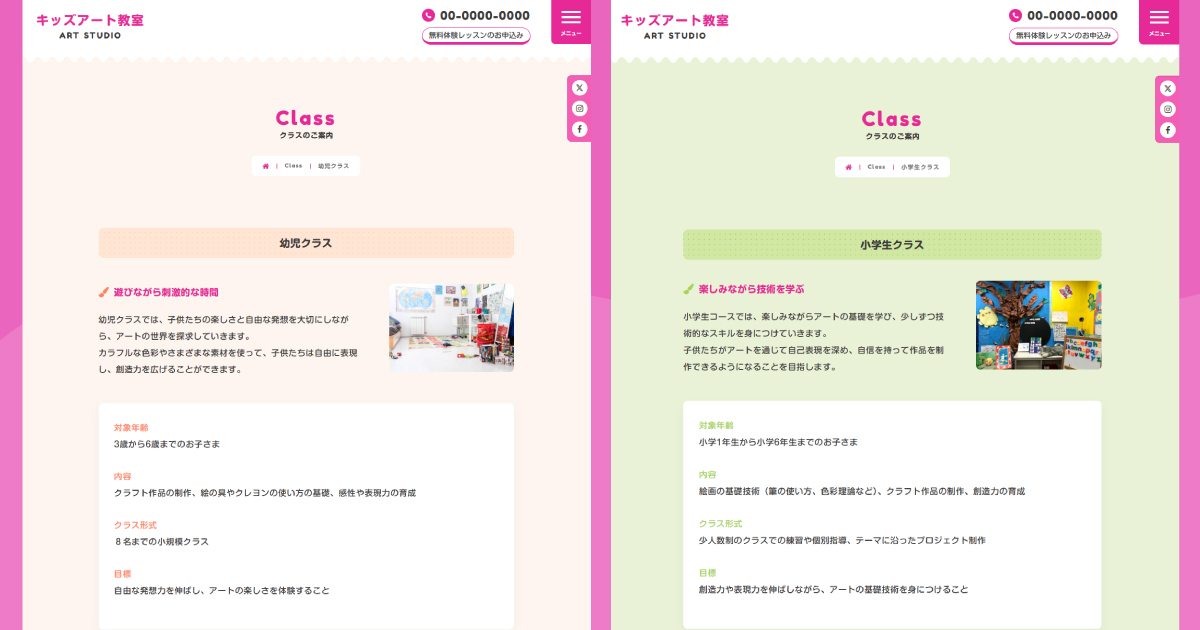Open the classroom photo in the 幼児クラス section
Viewport: 1200px width, 630px height.
[451, 328]
